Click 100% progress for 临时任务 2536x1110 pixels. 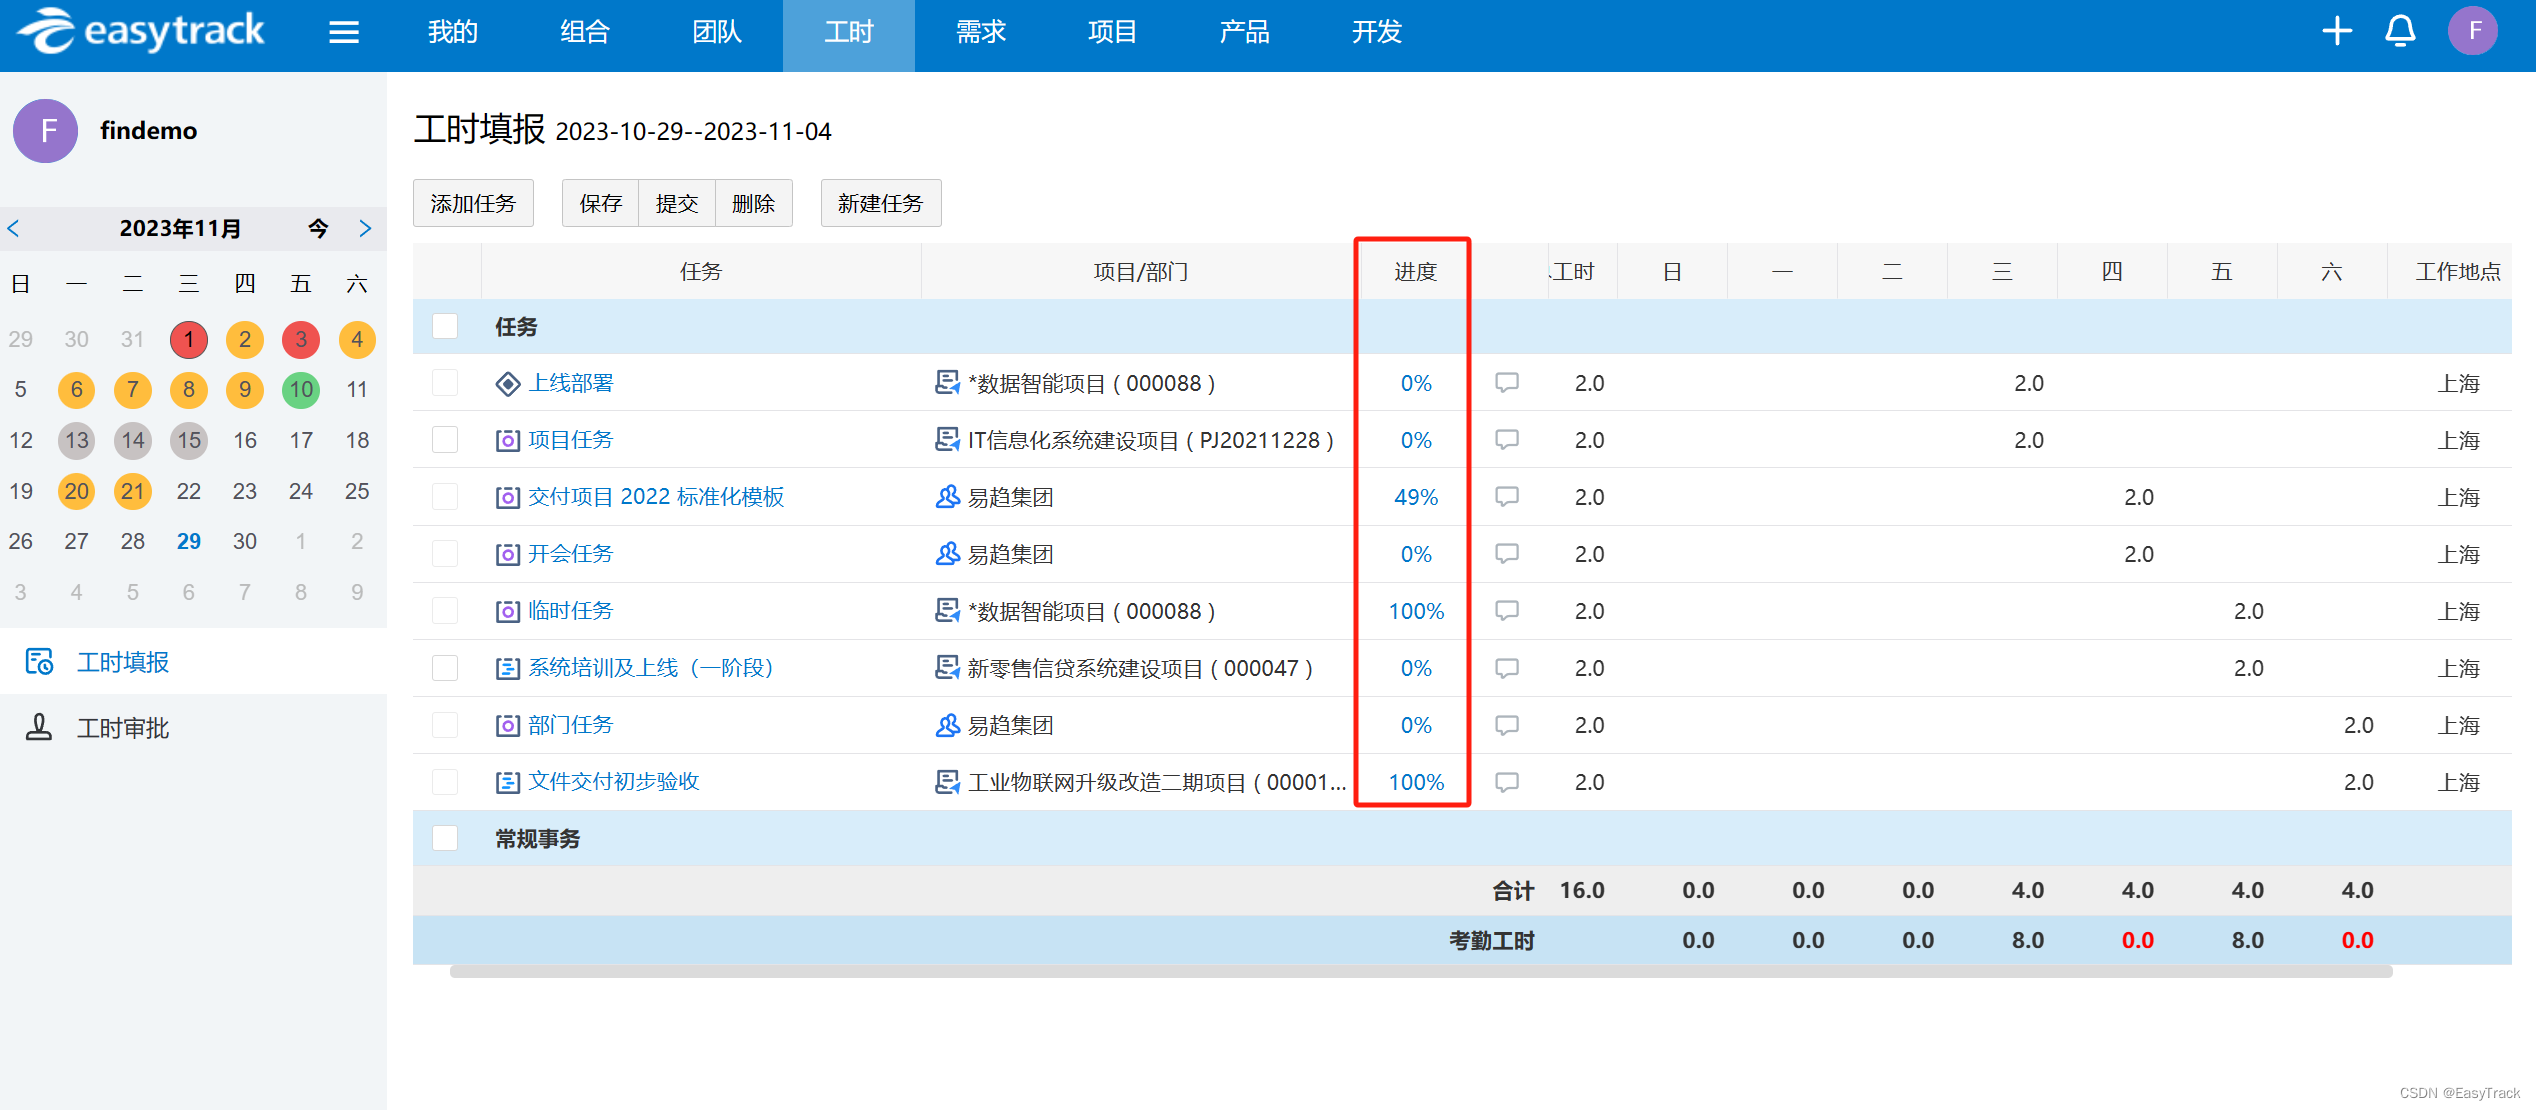(x=1416, y=611)
